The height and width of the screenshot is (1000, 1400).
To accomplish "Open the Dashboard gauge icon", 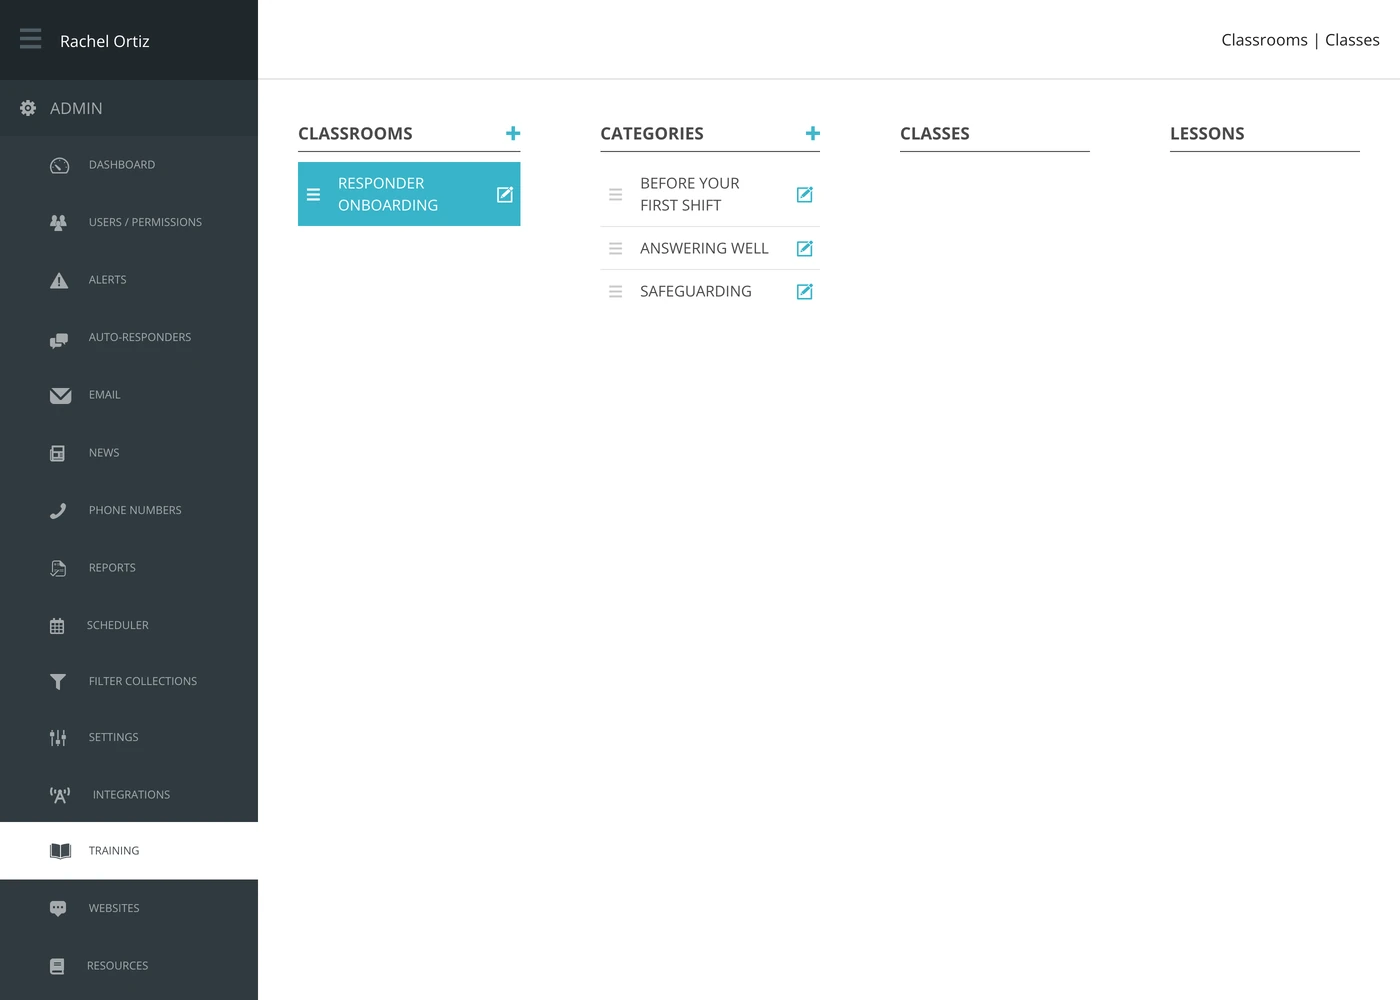I will coord(60,165).
